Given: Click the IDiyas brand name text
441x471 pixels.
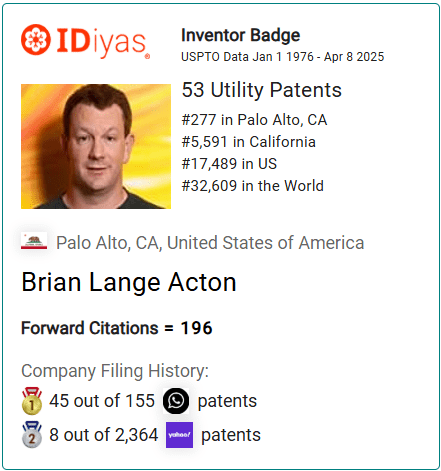Looking at the screenshot, I should [x=102, y=43].
